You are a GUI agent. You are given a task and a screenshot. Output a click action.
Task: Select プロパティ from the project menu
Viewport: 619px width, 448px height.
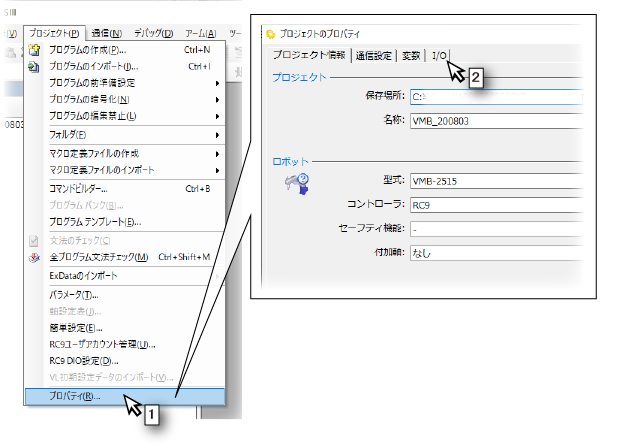click(75, 395)
